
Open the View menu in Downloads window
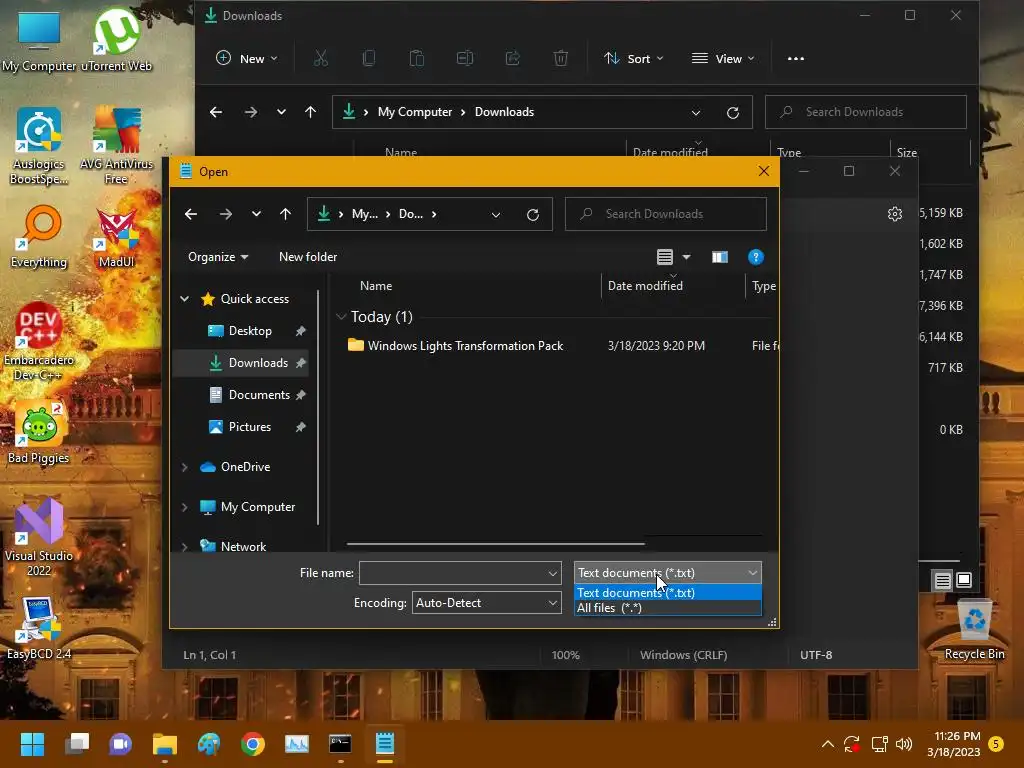point(722,59)
